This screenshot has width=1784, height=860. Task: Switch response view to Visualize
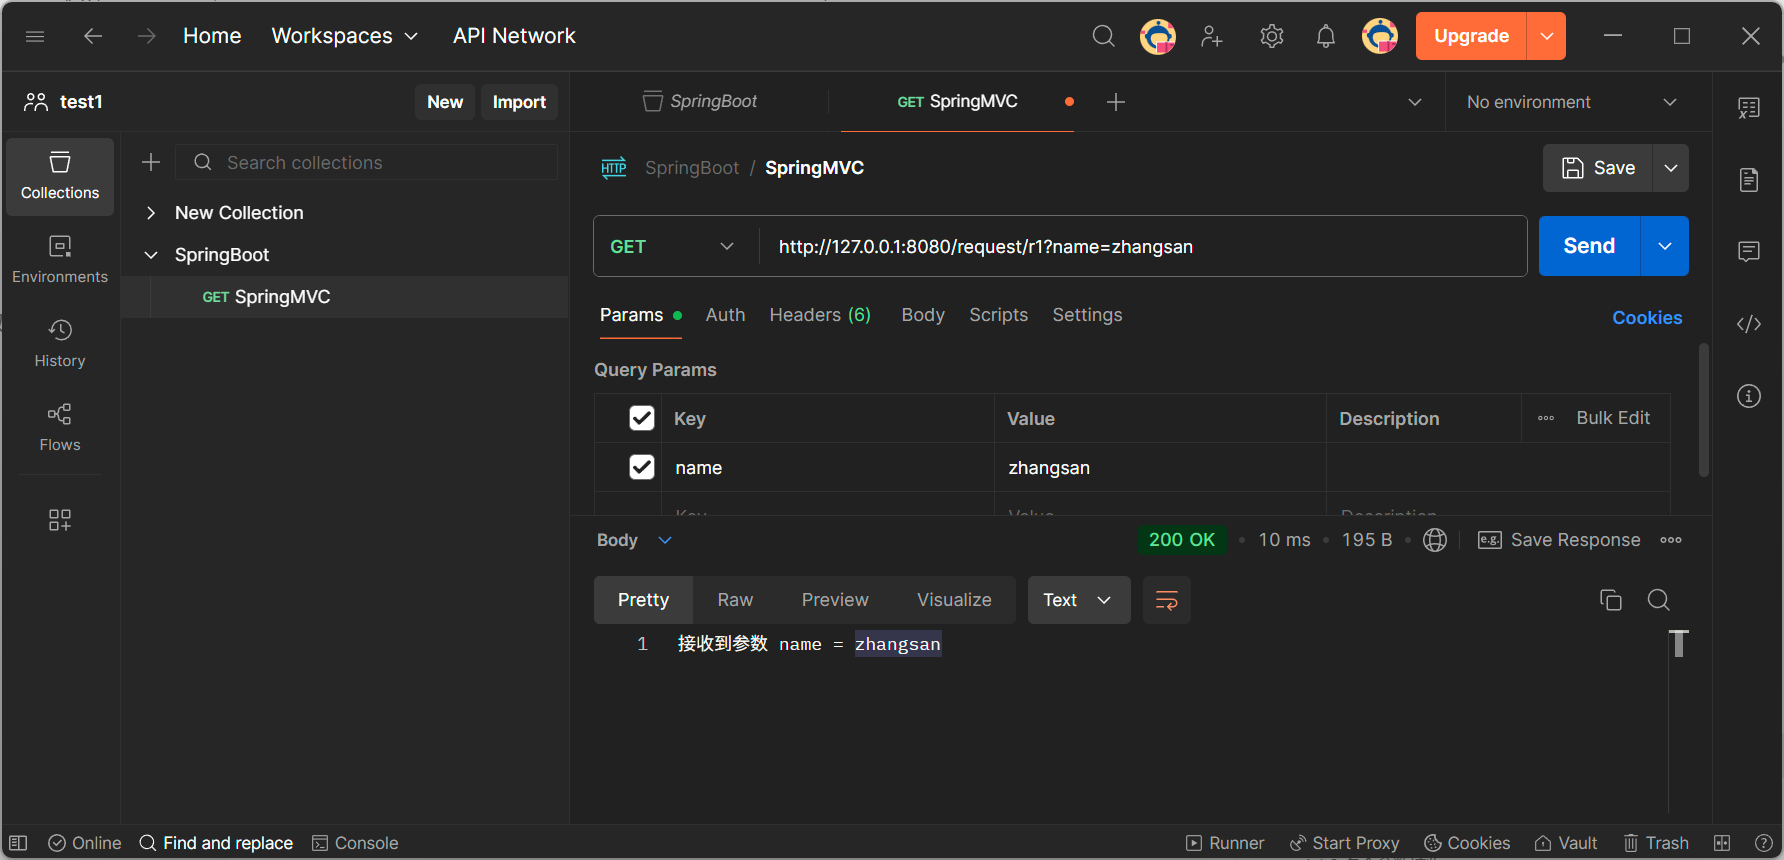click(x=954, y=600)
